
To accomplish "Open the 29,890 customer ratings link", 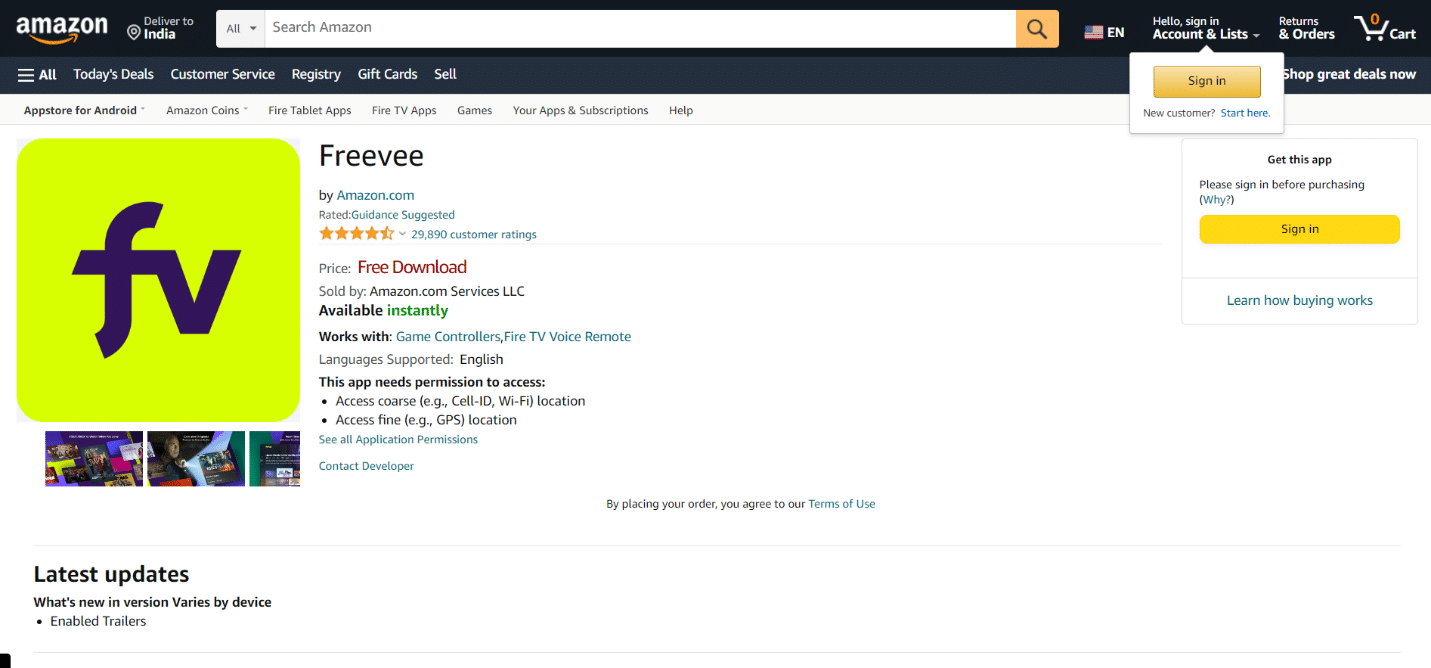I will click(x=474, y=235).
